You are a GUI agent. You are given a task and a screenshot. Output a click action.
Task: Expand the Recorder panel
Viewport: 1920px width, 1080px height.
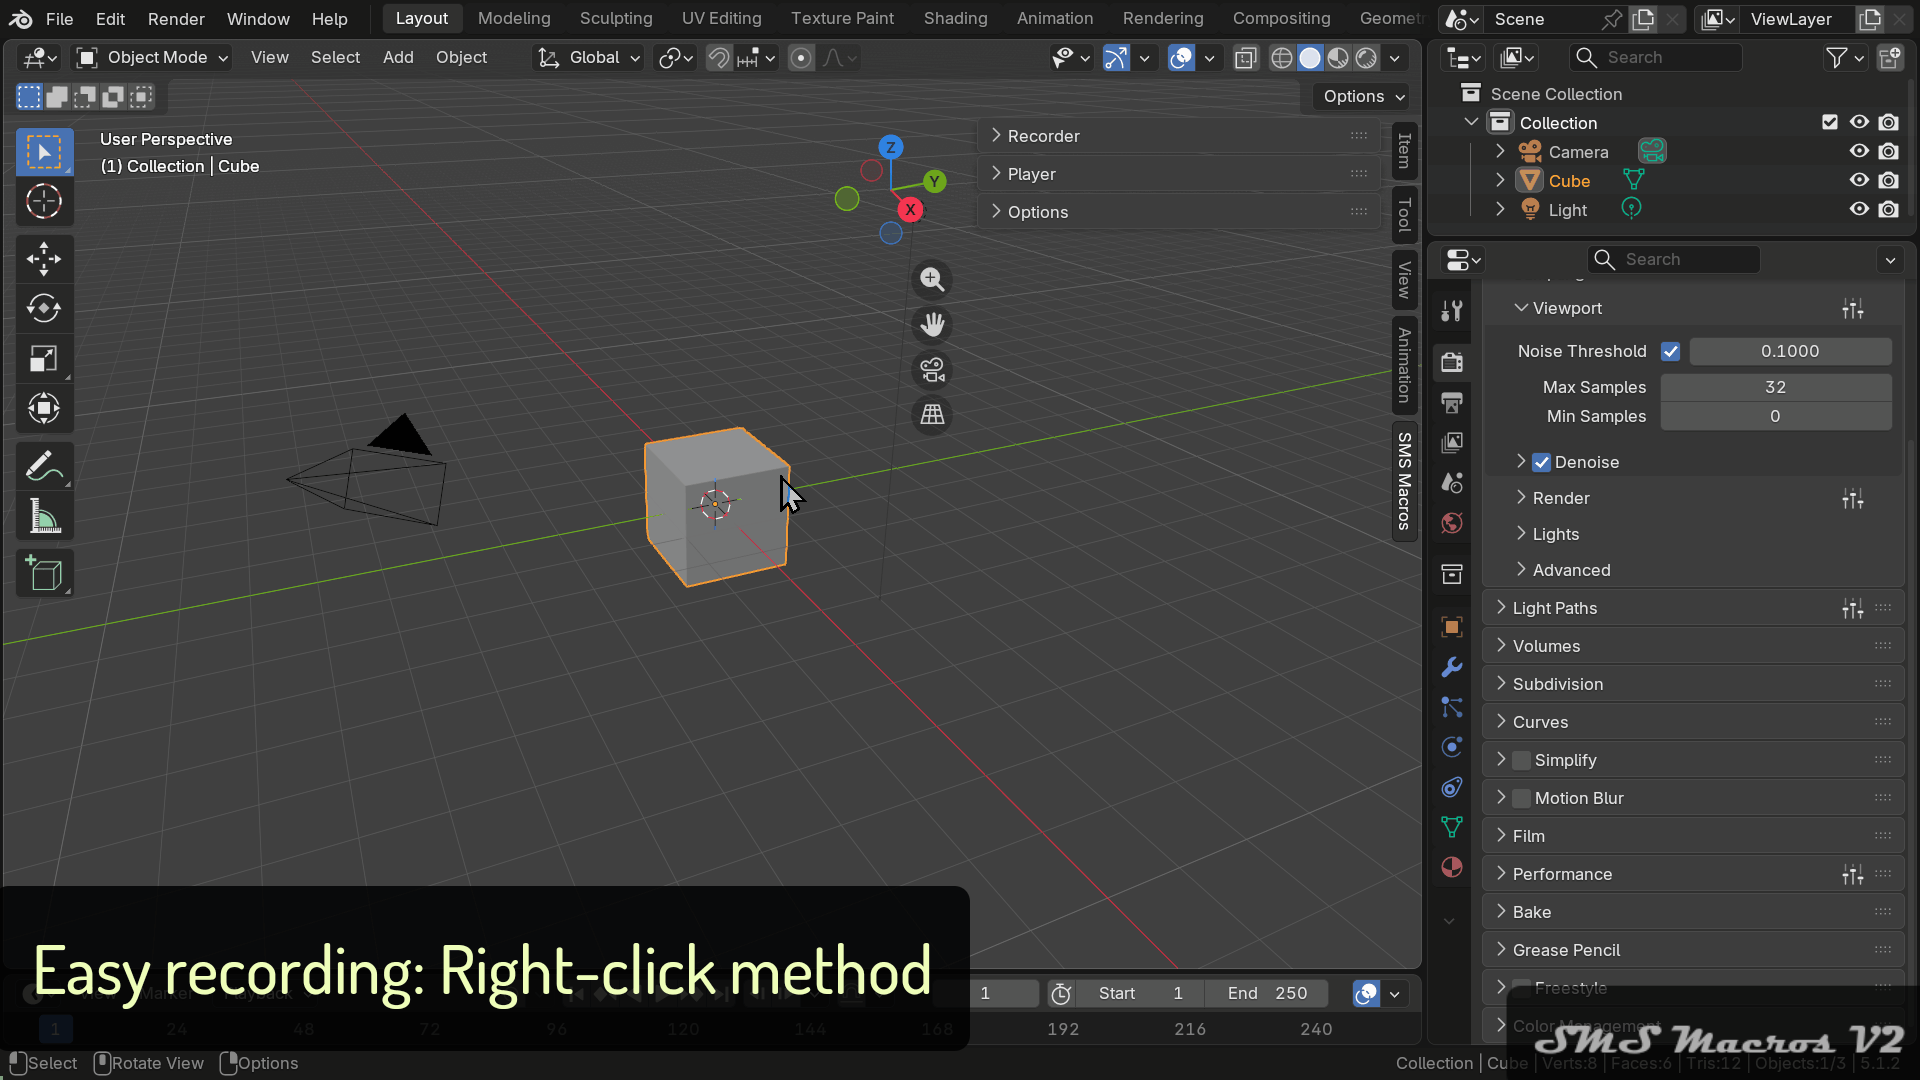point(1179,136)
